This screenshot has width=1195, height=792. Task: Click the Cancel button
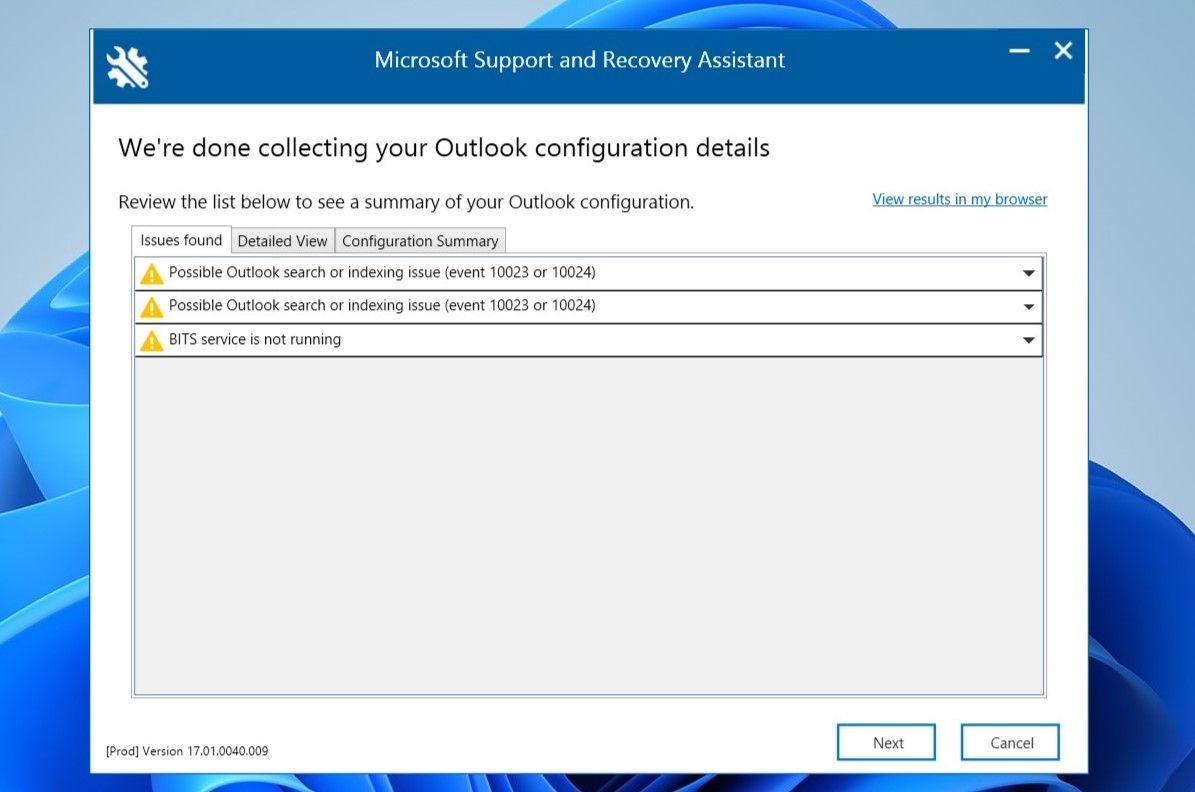tap(1011, 742)
